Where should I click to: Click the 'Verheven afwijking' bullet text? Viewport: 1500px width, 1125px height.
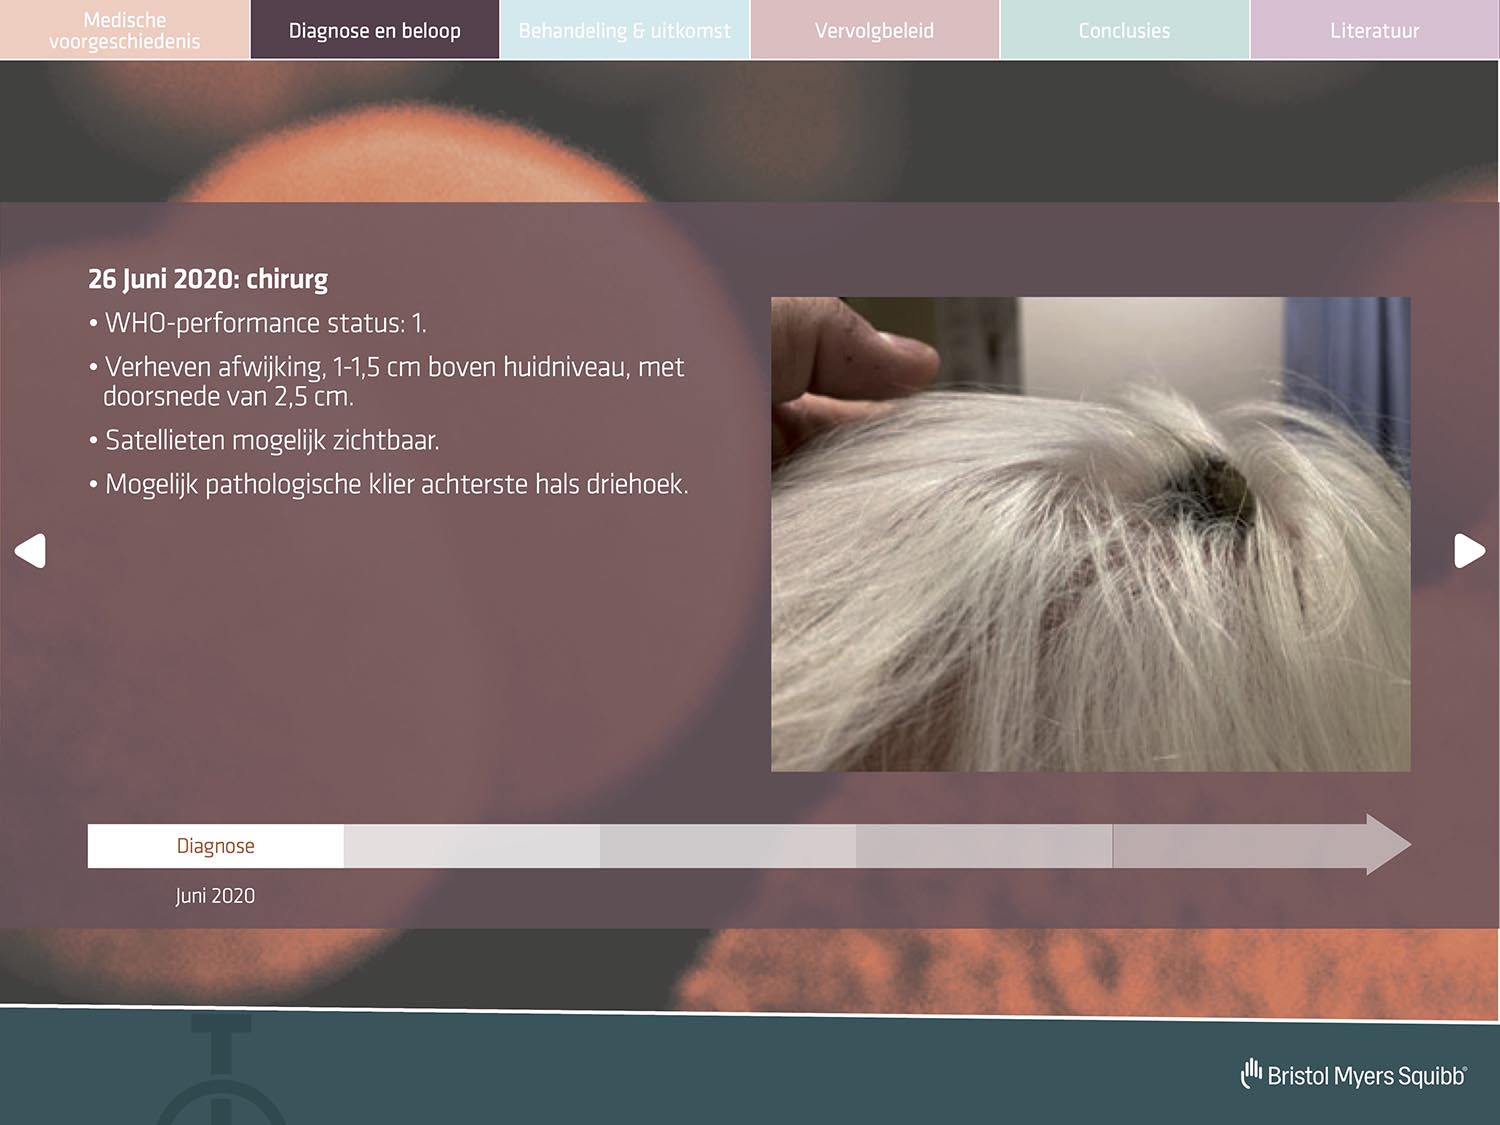coord(387,382)
